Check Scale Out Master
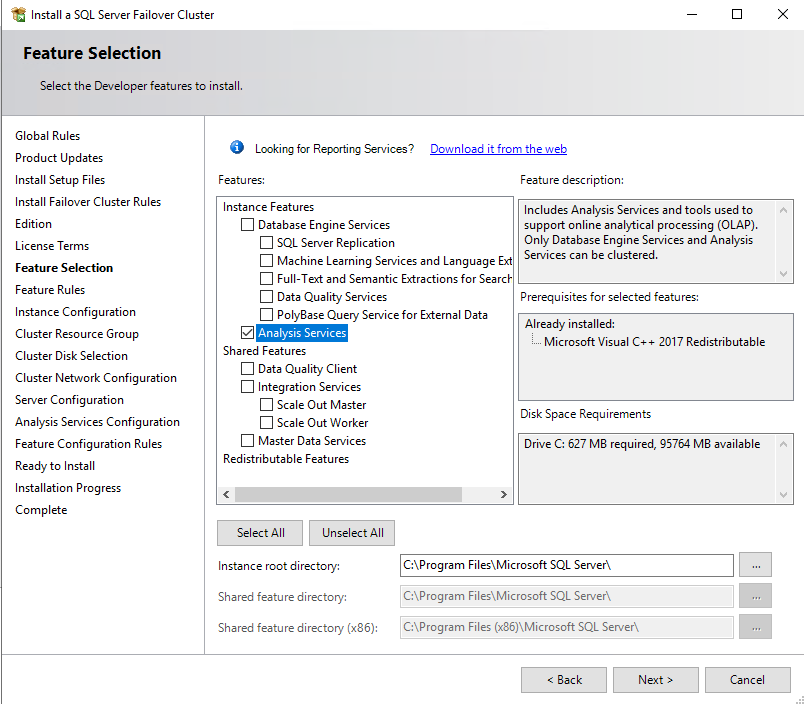 point(266,405)
